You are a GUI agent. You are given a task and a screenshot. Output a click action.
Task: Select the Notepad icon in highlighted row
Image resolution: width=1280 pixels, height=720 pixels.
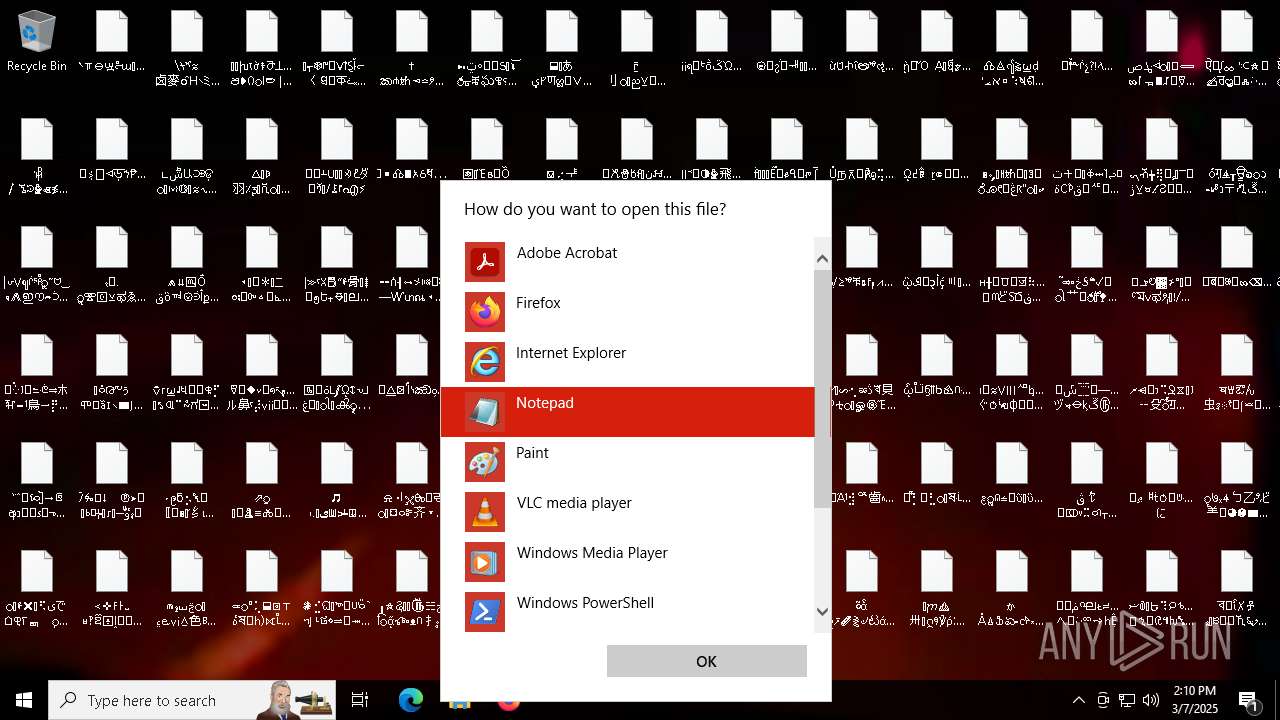click(x=485, y=412)
